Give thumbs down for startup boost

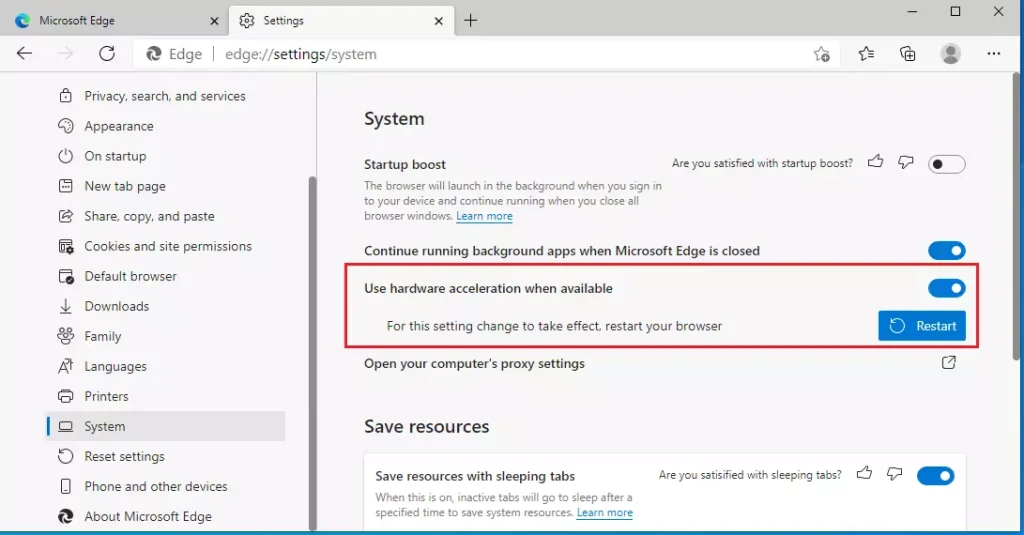click(905, 161)
